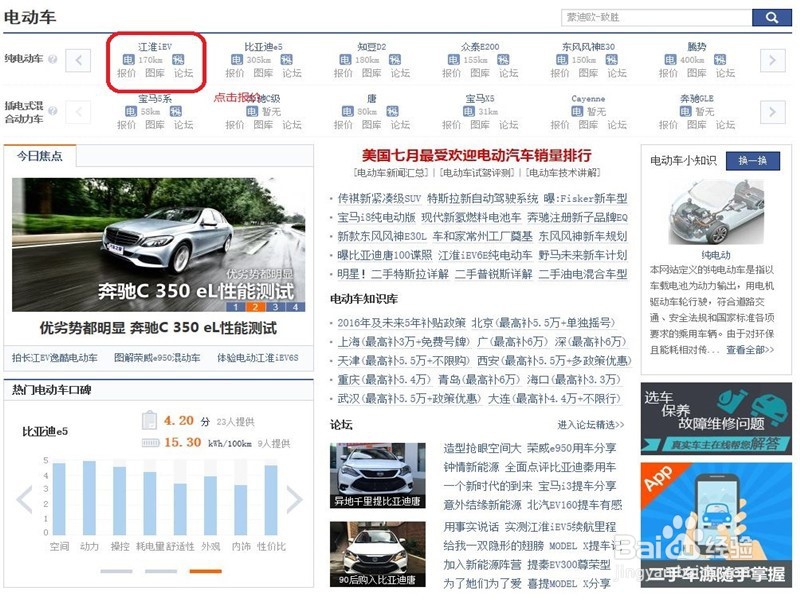This screenshot has width=800, height=600.
Task: Open 拍长江EV逸酷电动车 link
Action: (x=55, y=358)
